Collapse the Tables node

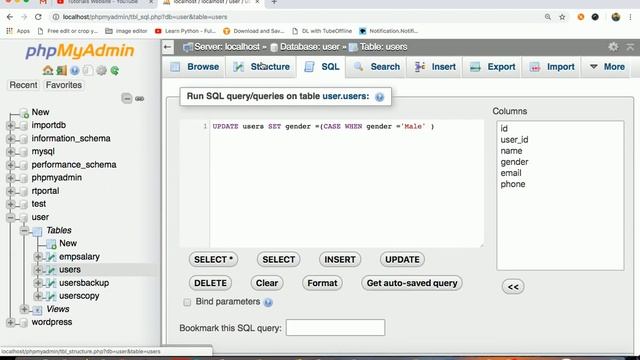tap(24, 231)
